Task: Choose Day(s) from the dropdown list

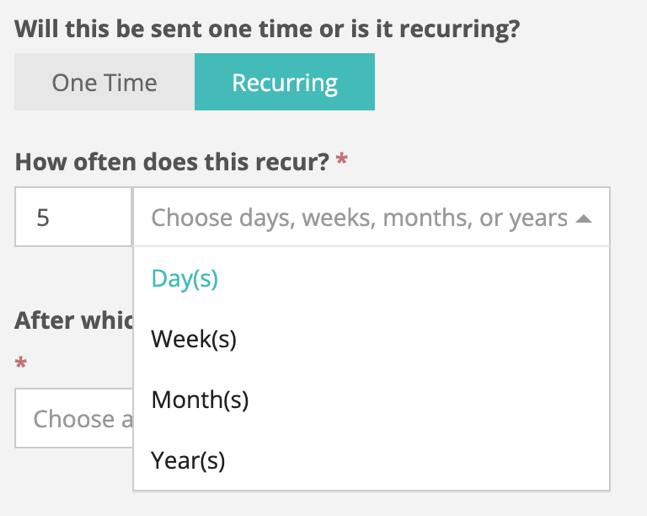Action: click(x=185, y=279)
